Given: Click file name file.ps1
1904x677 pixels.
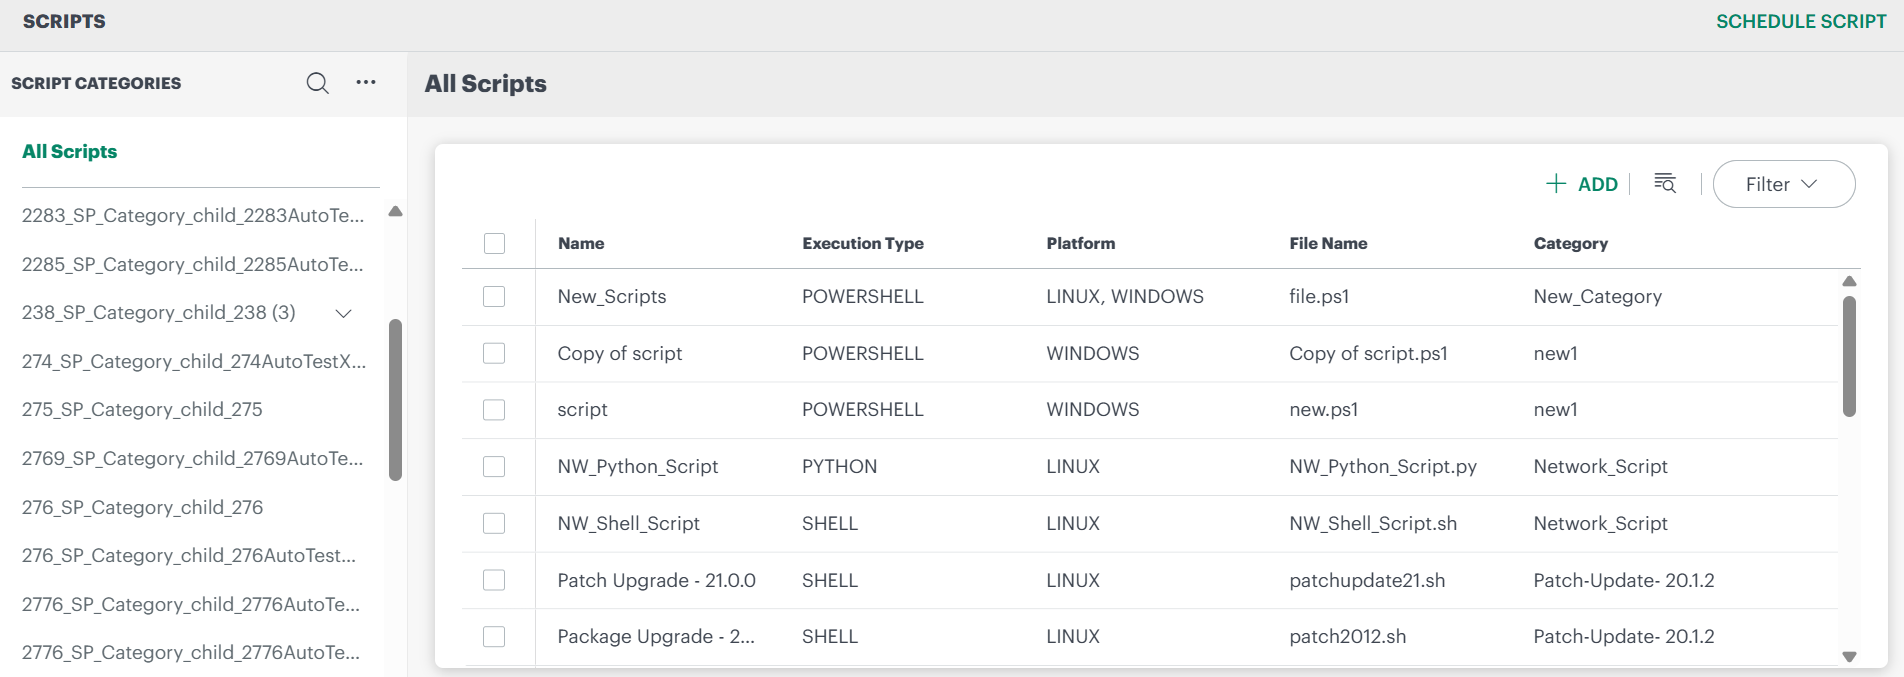Looking at the screenshot, I should [1319, 296].
